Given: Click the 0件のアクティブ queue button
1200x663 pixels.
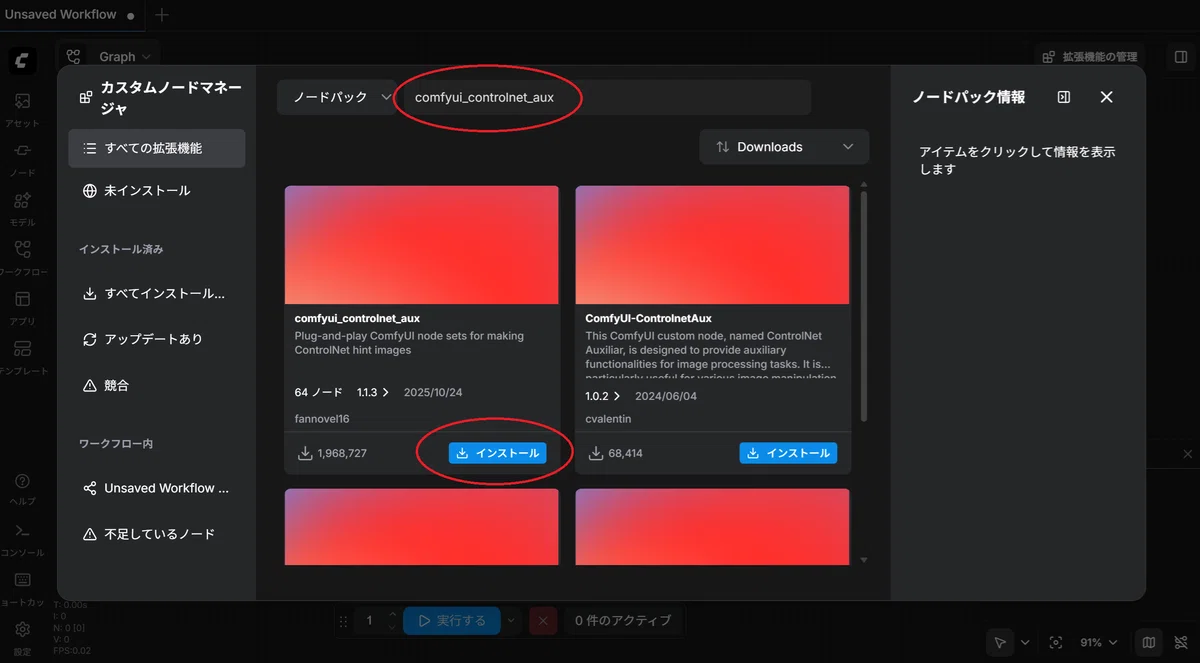Looking at the screenshot, I should (x=623, y=621).
